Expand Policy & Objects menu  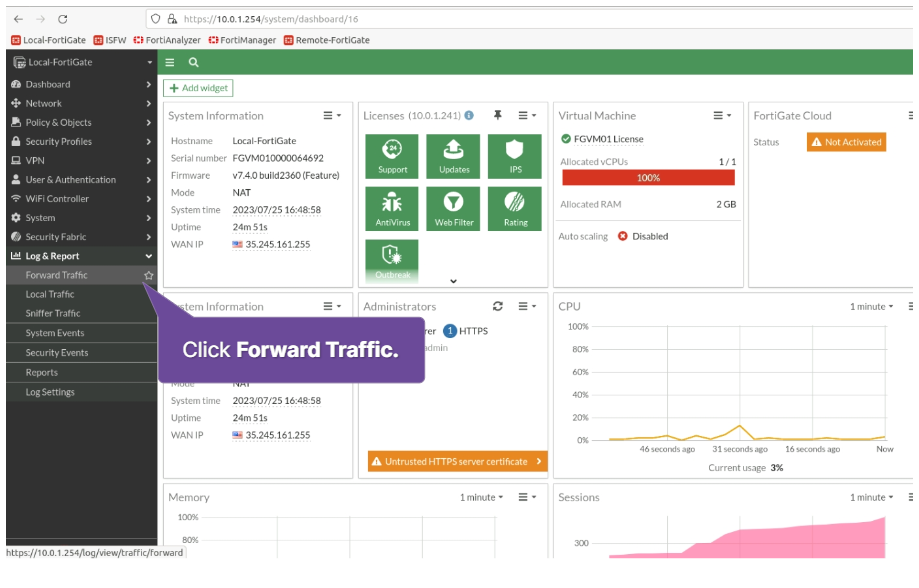click(x=82, y=123)
